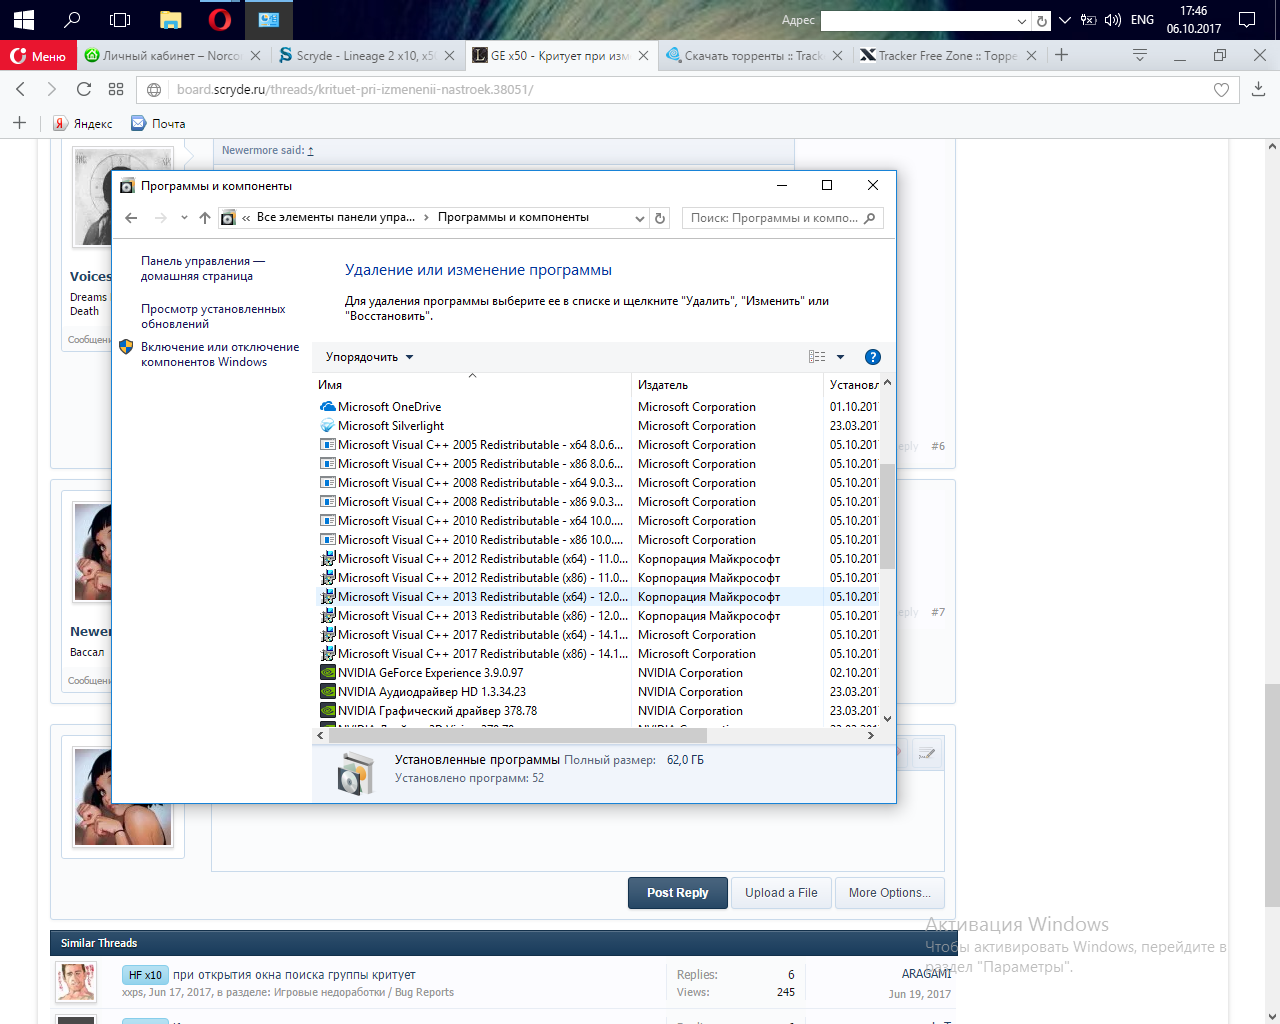Click the heart bookmark icon in the address bar
The image size is (1280, 1024).
[x=1221, y=90]
